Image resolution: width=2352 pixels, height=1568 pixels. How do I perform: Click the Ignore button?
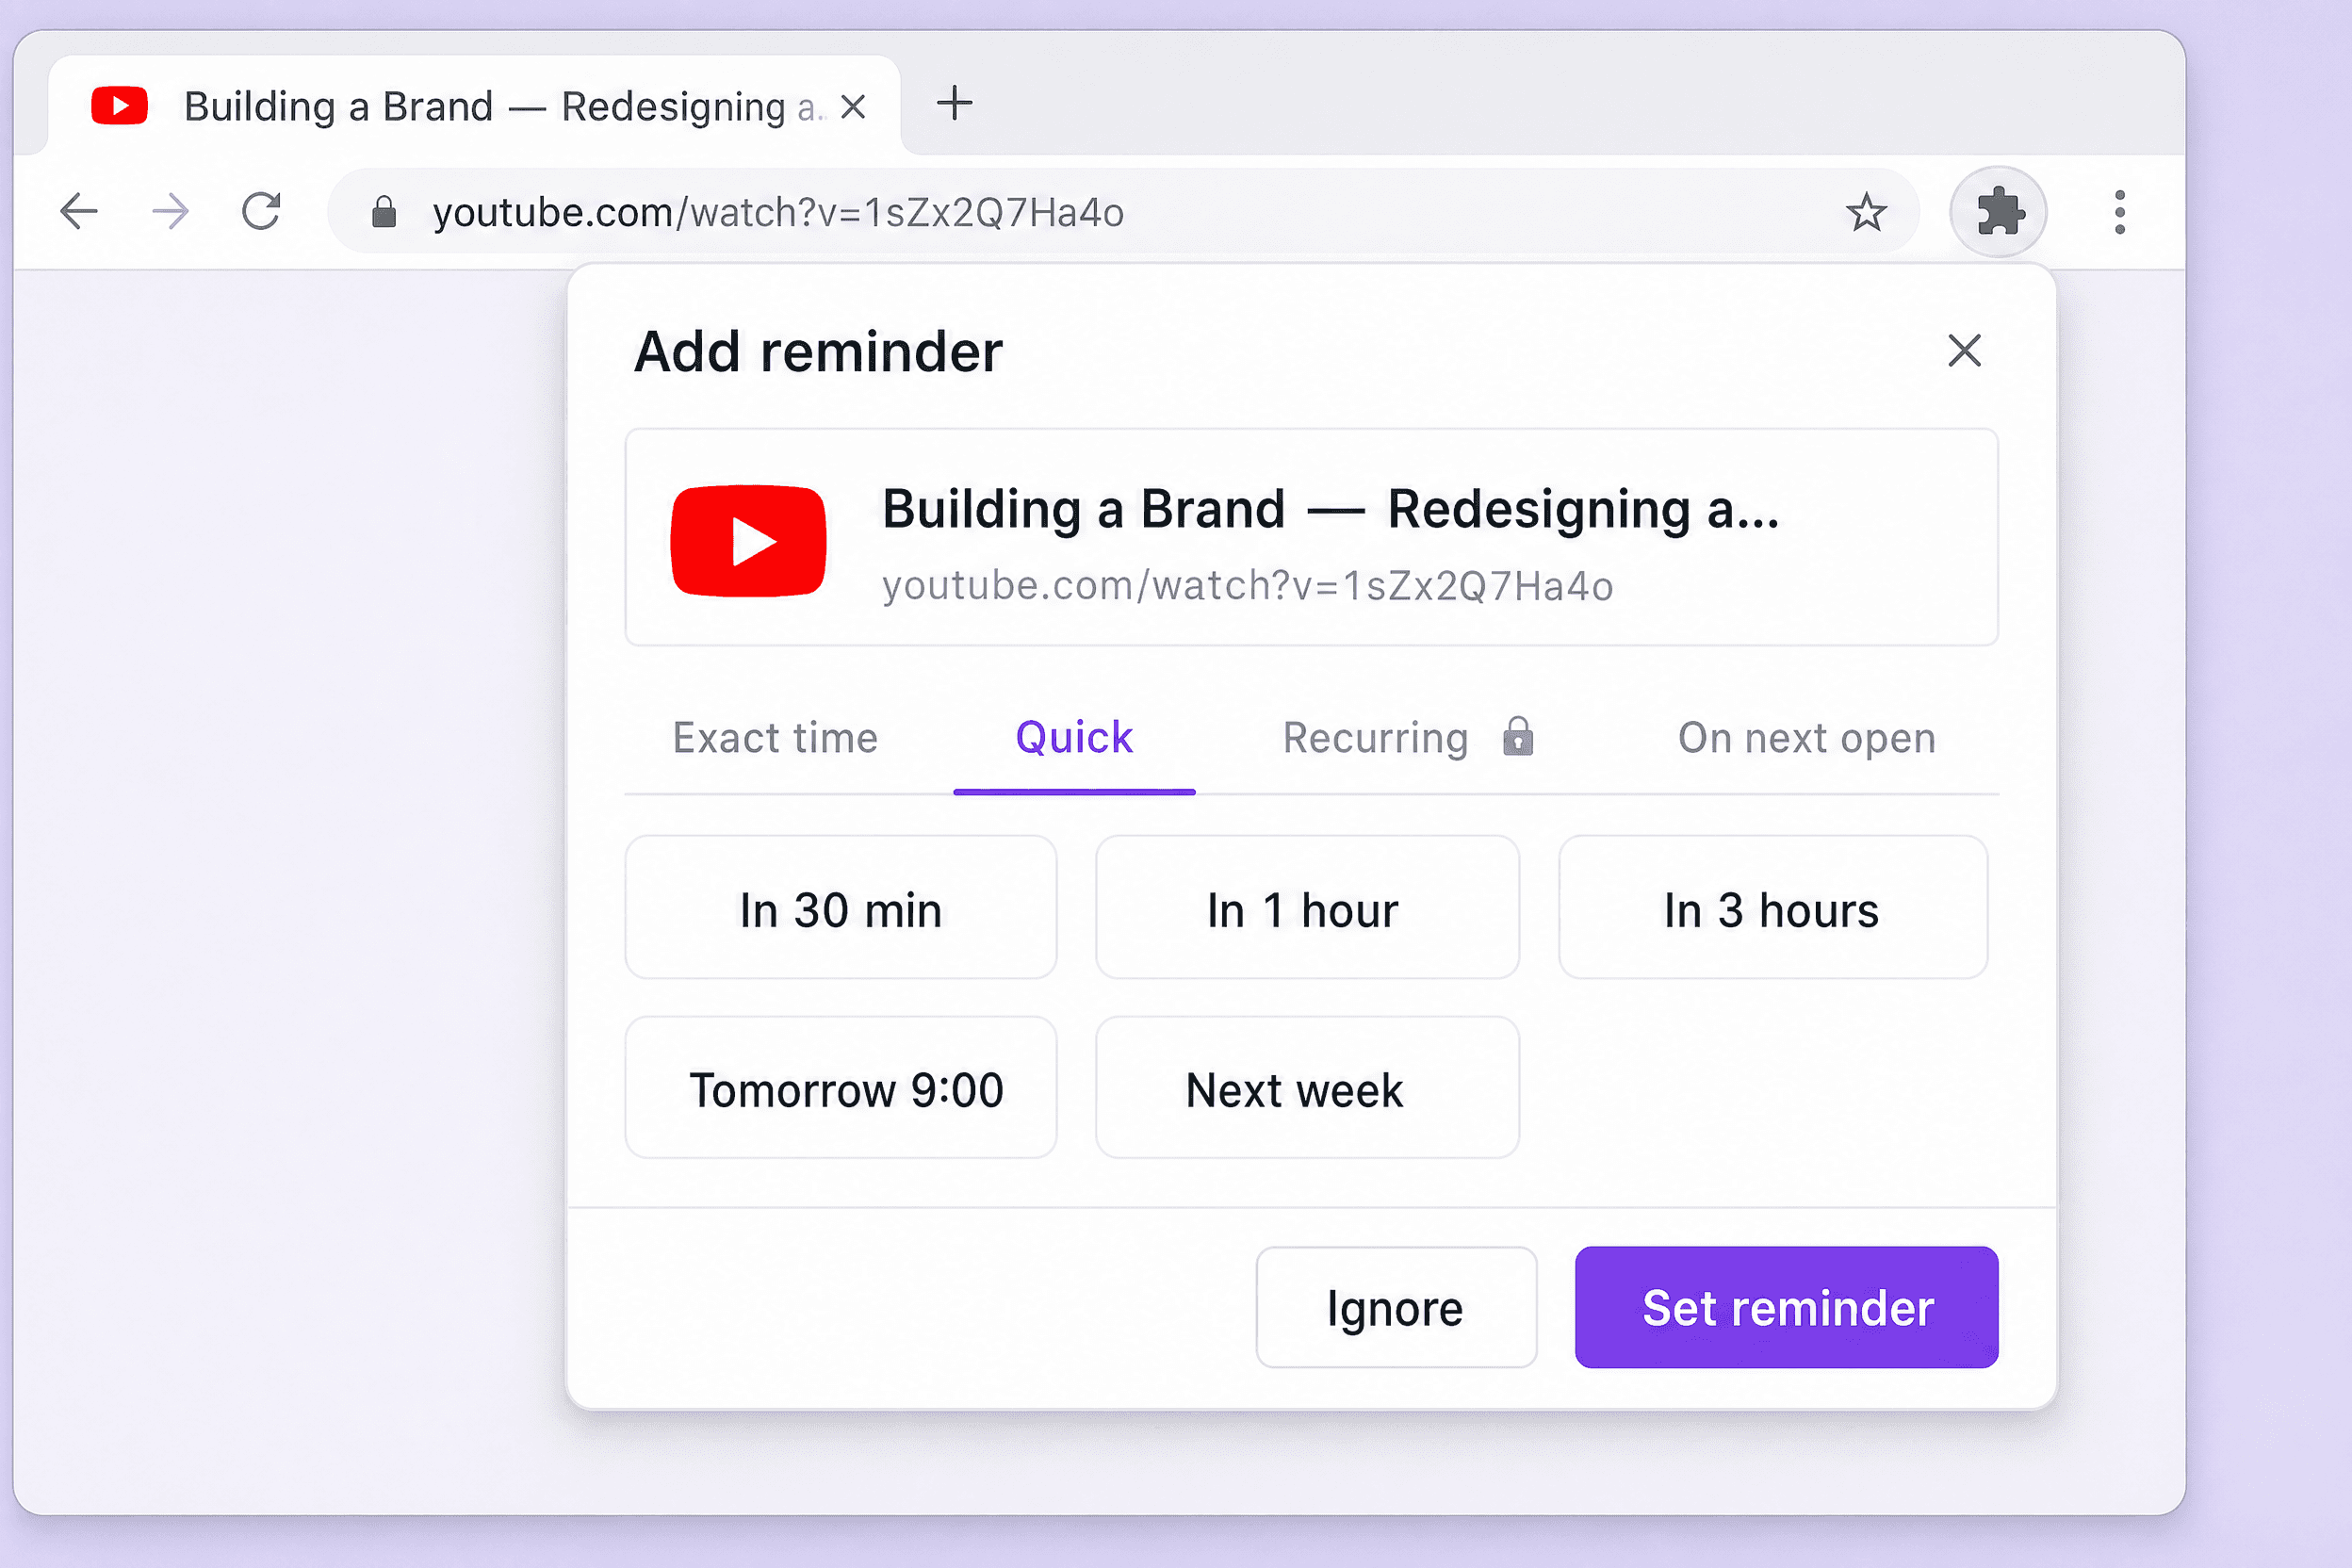click(x=1395, y=1307)
